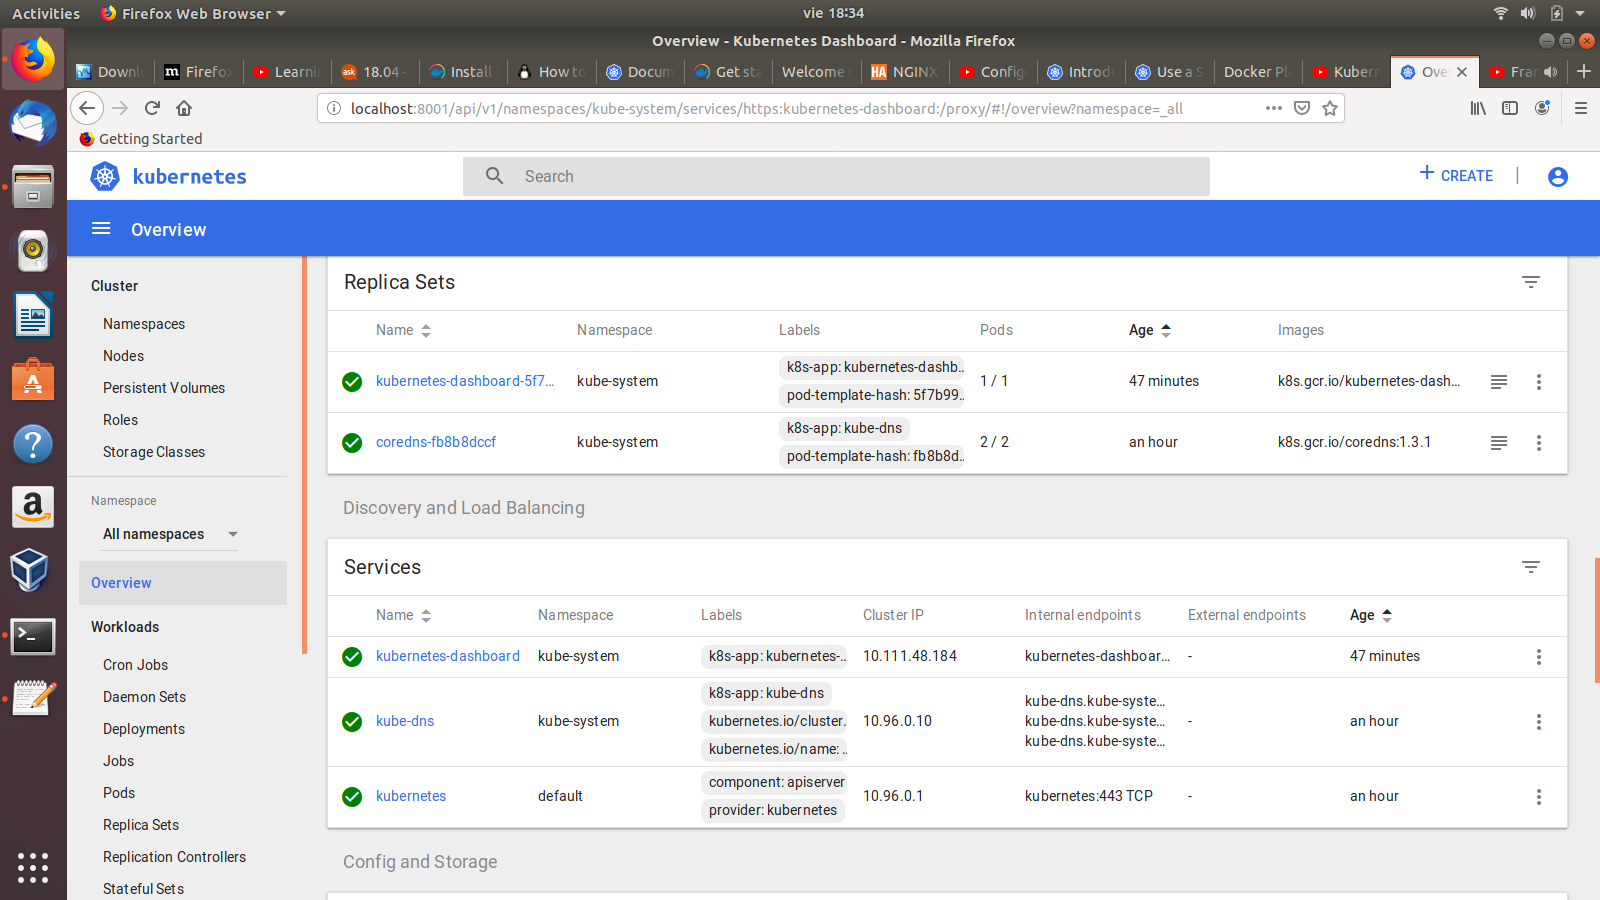This screenshot has height=900, width=1600.
Task: Sort Services by Age
Action: pos(1371,615)
